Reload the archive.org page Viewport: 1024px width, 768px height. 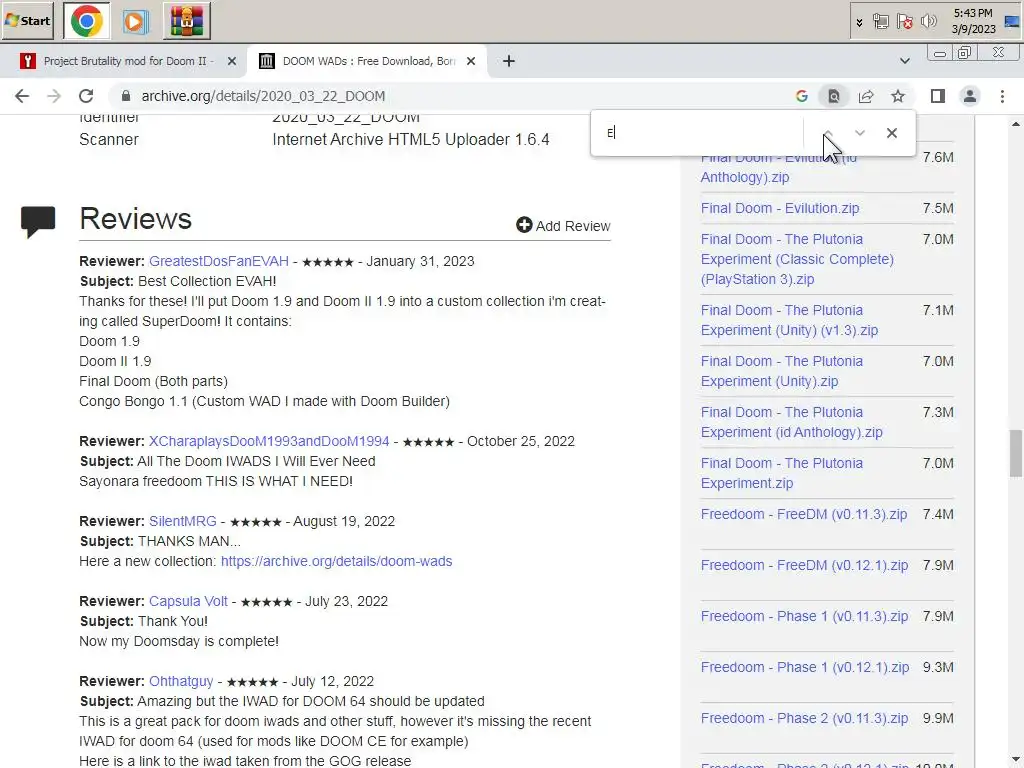tap(86, 96)
